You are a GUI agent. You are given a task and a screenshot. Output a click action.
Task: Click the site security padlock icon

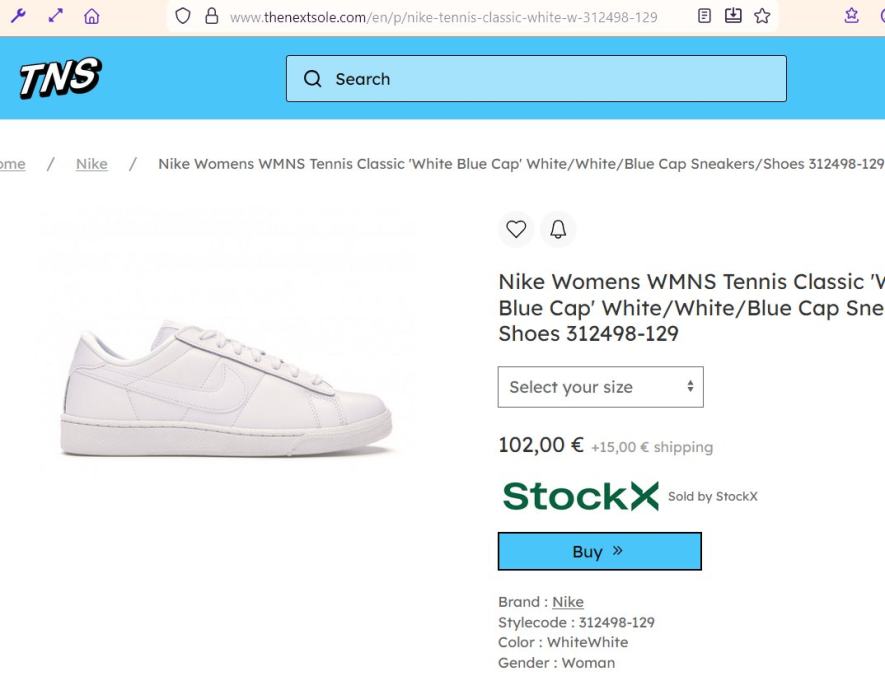[x=211, y=16]
